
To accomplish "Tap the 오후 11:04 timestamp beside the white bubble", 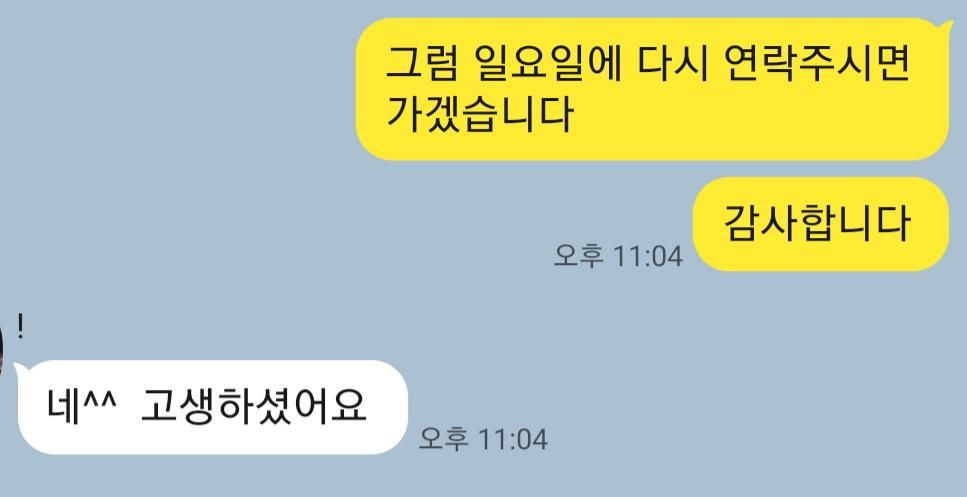I will click(483, 439).
